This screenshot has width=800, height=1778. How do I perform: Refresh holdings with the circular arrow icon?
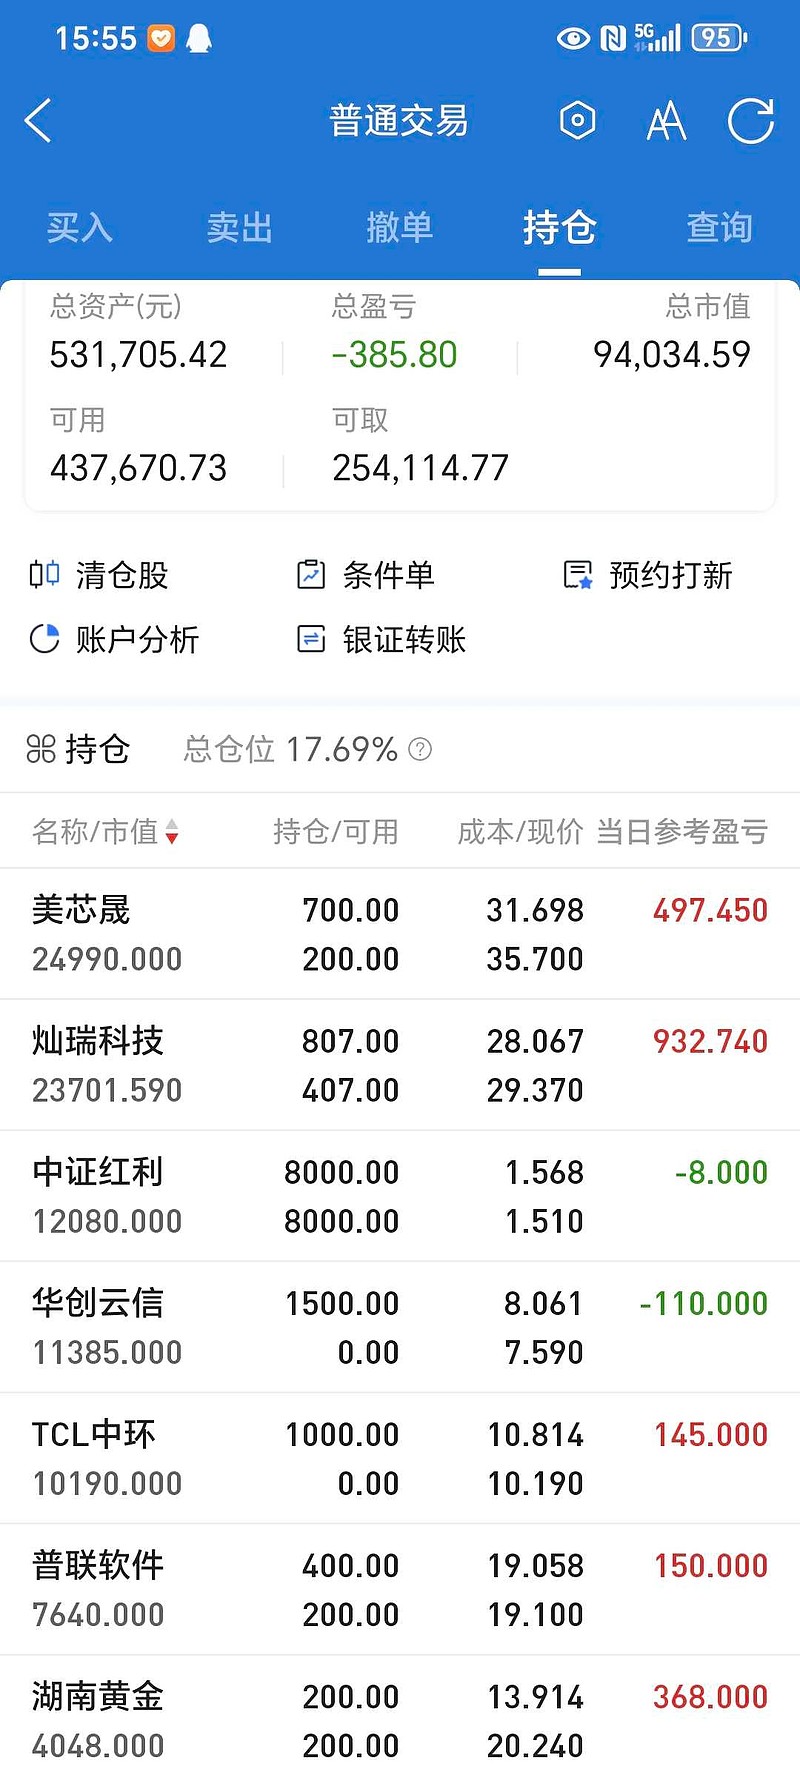click(751, 121)
